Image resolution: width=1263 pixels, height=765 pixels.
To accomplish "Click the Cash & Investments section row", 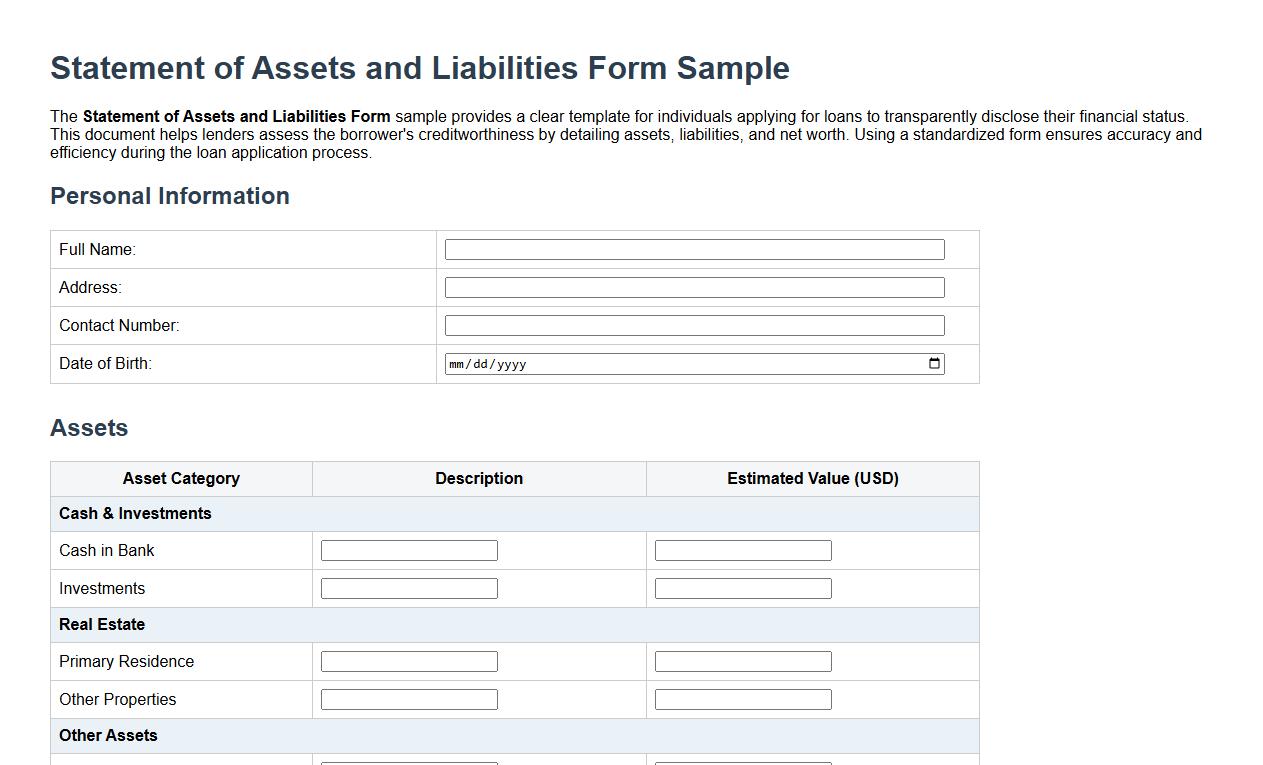I will [515, 513].
